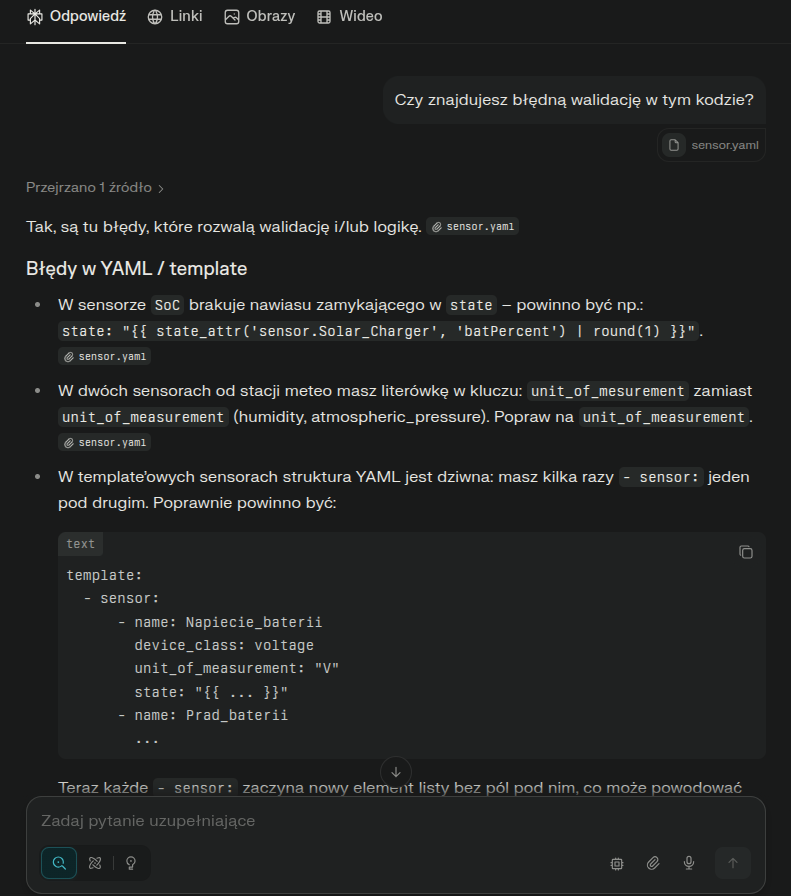This screenshot has height=896, width=791.
Task: Click the user question message bubble
Action: click(x=574, y=100)
